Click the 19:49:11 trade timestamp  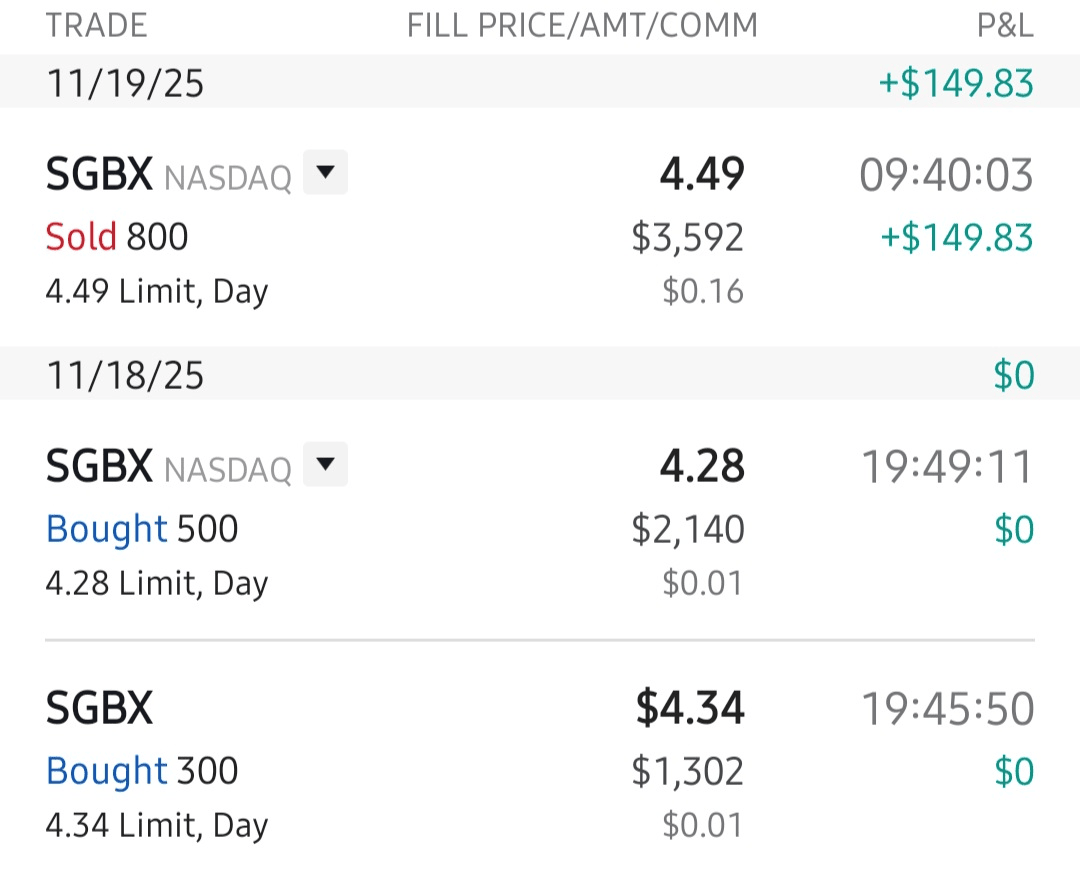pyautogui.click(x=946, y=466)
